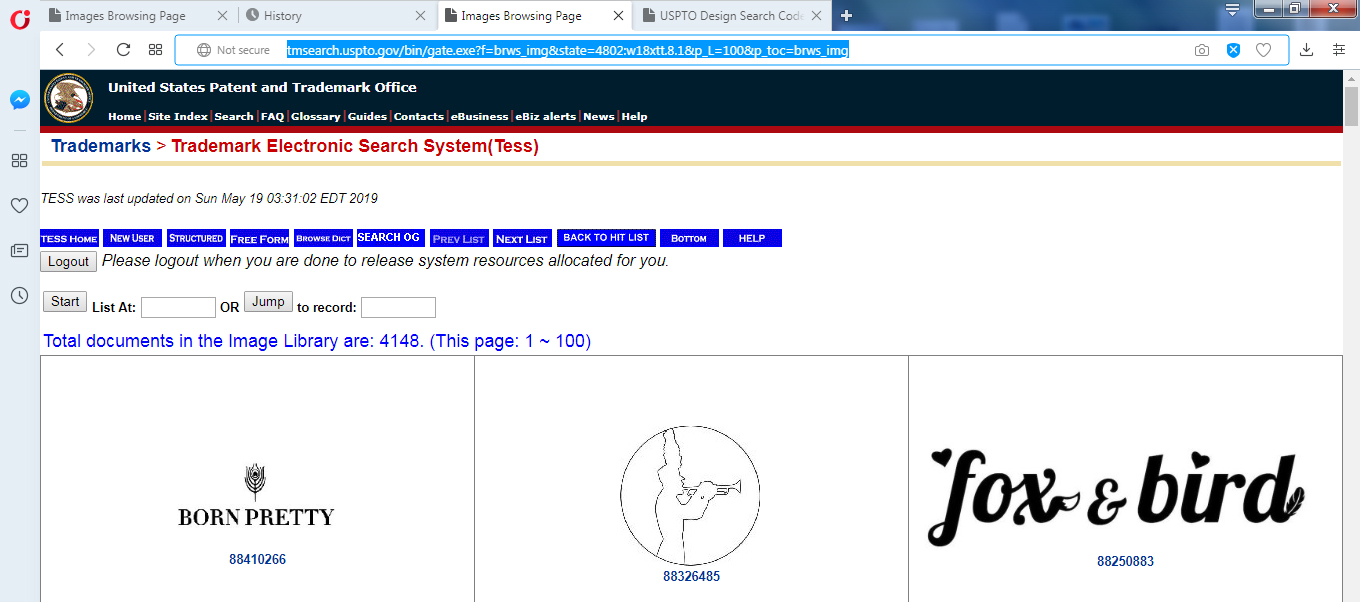
Task: Close the active Images Browsing Page tab
Action: (x=619, y=16)
